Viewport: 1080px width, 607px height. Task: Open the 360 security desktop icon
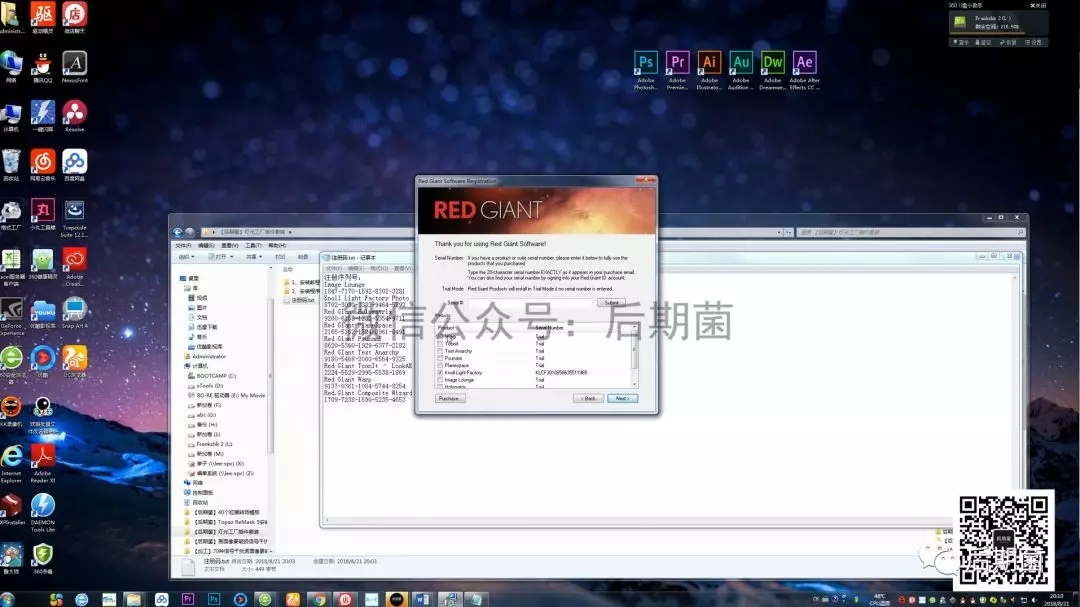[43, 558]
